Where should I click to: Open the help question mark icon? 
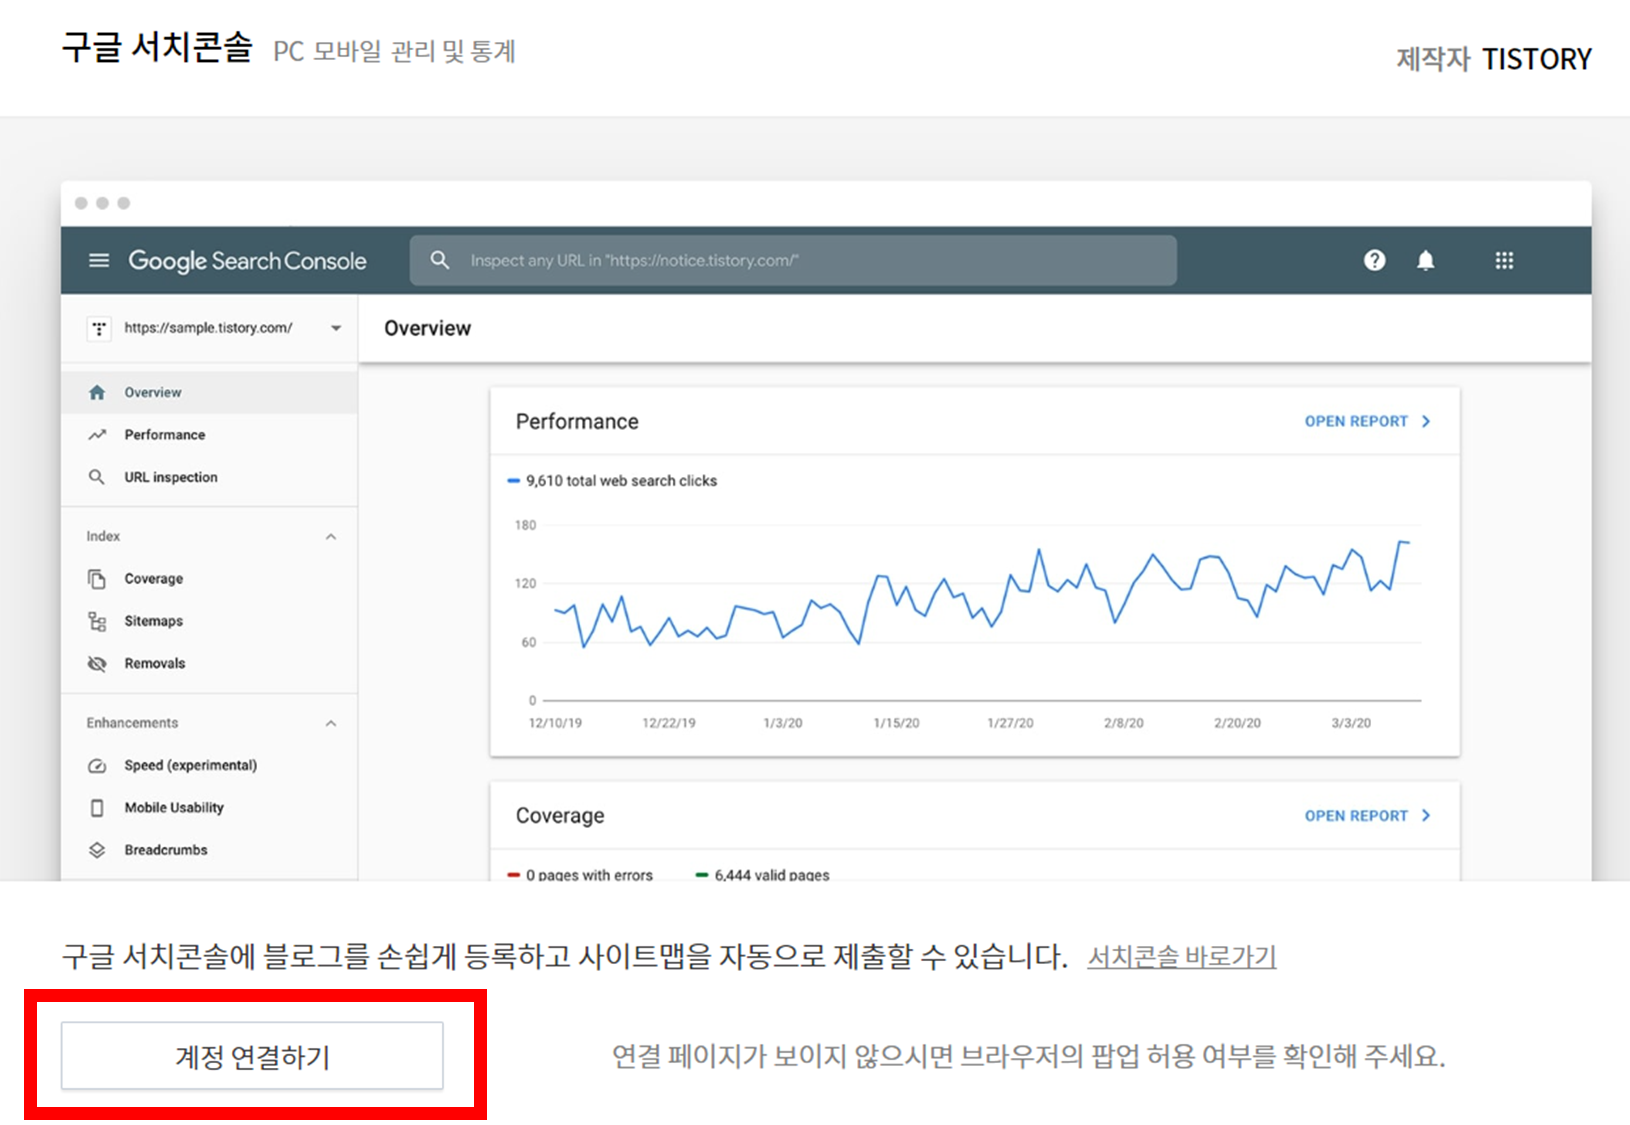(1375, 261)
